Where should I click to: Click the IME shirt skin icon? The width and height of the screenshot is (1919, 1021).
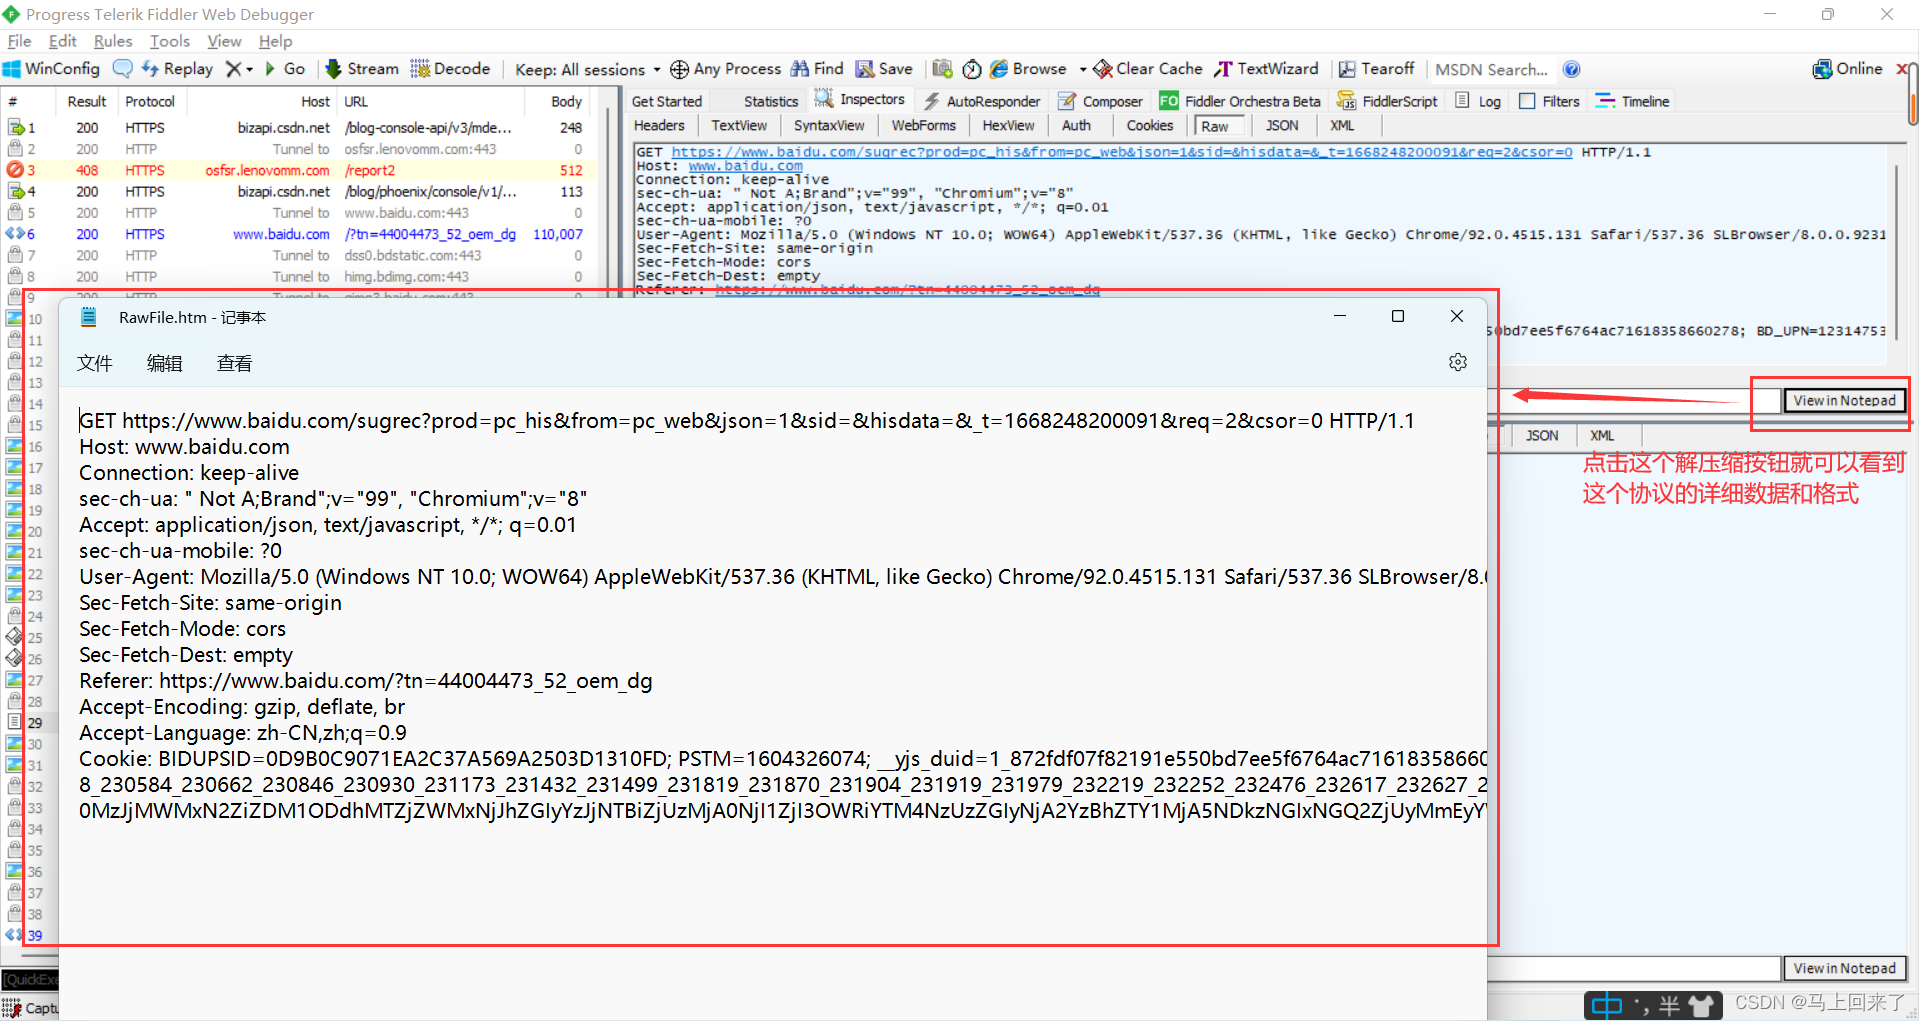click(x=1703, y=1005)
